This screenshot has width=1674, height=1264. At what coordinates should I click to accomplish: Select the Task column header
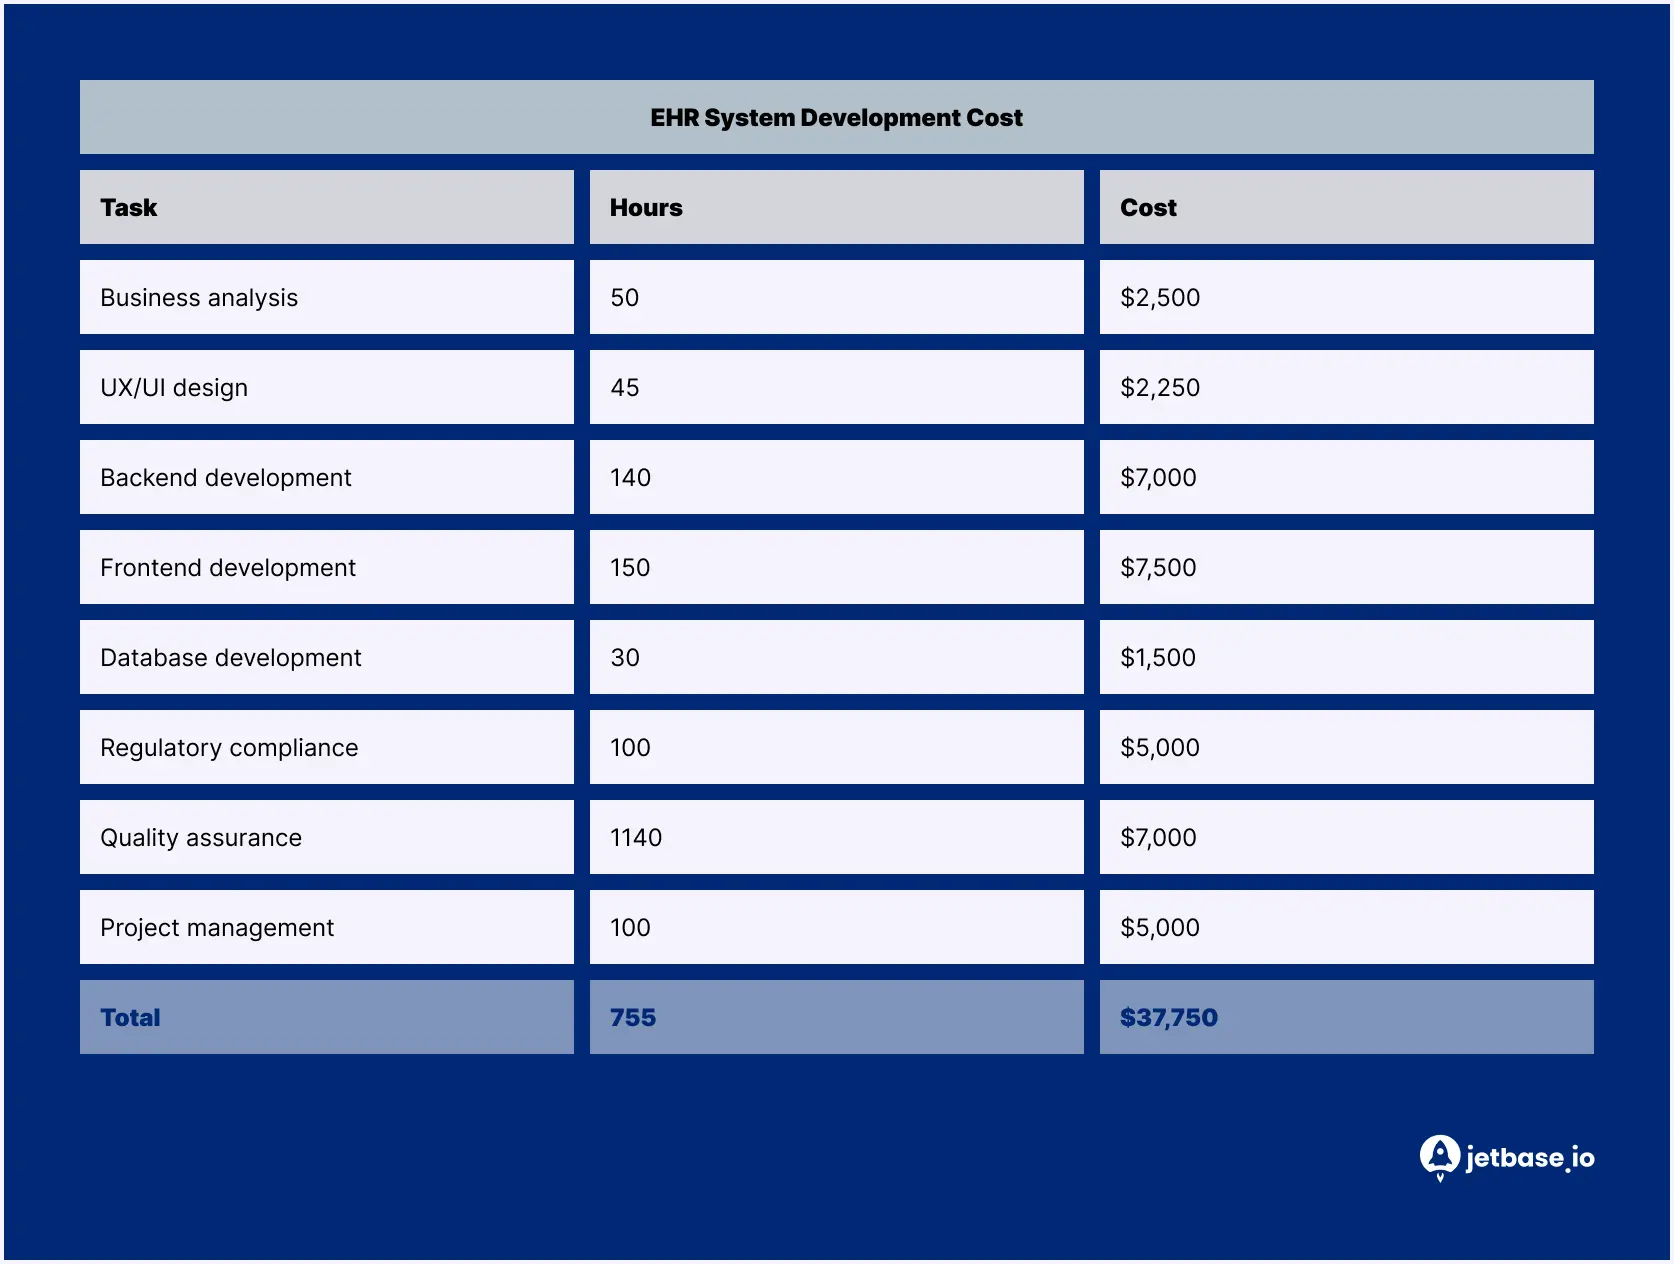(128, 207)
